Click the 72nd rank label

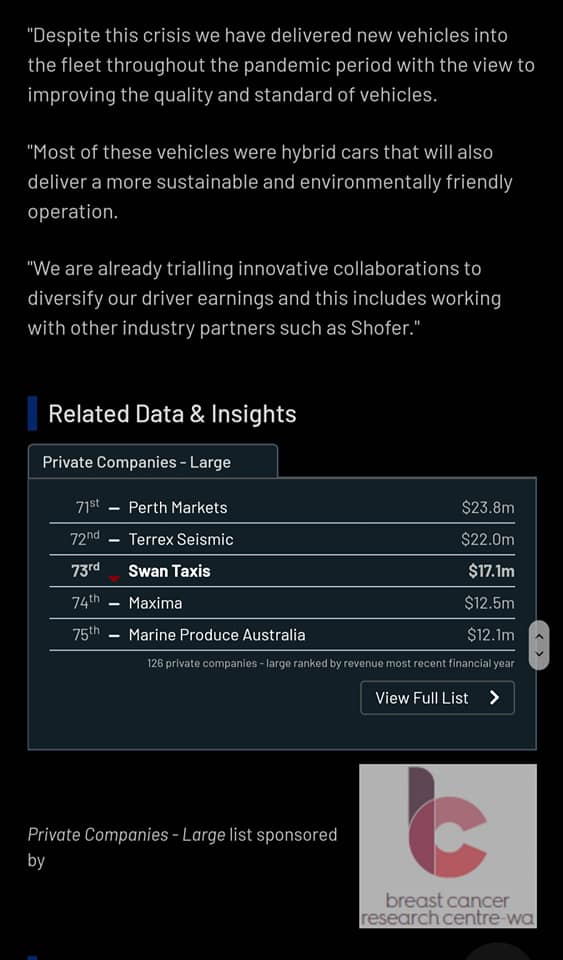[84, 539]
